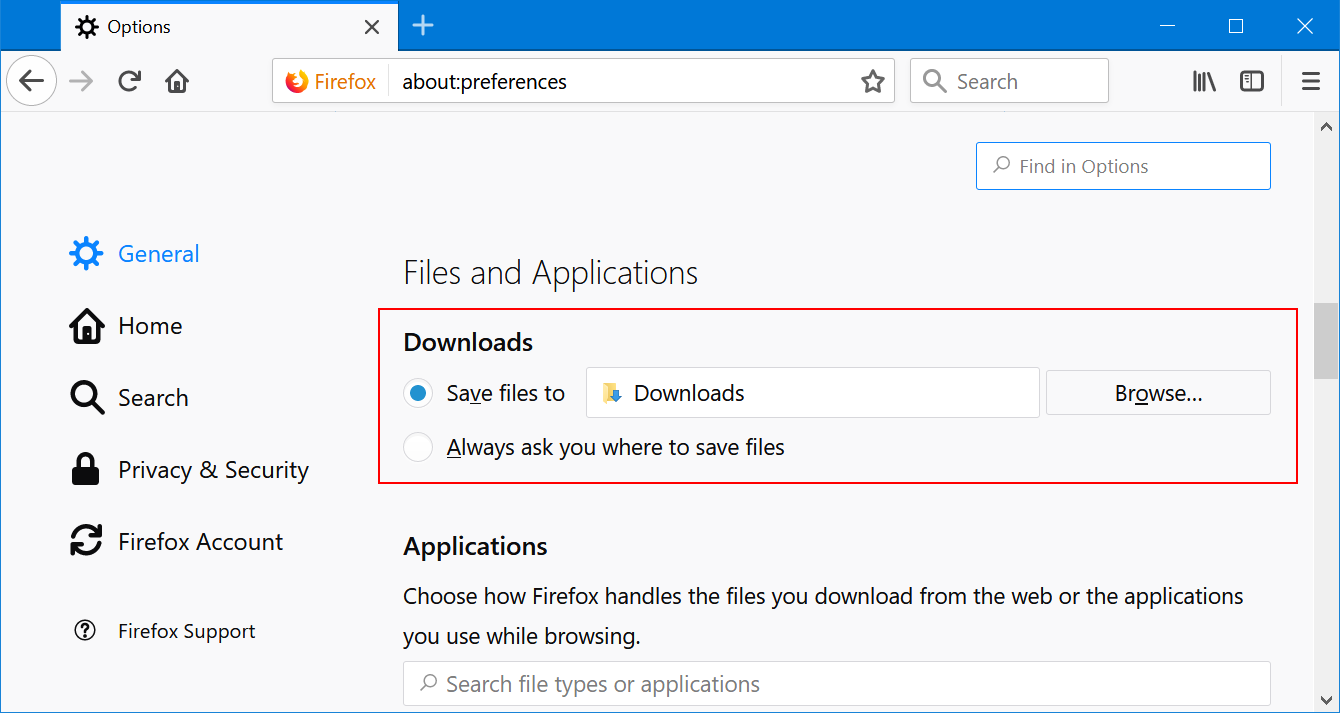The image size is (1340, 713).
Task: Open the General settings category
Action: (x=134, y=254)
